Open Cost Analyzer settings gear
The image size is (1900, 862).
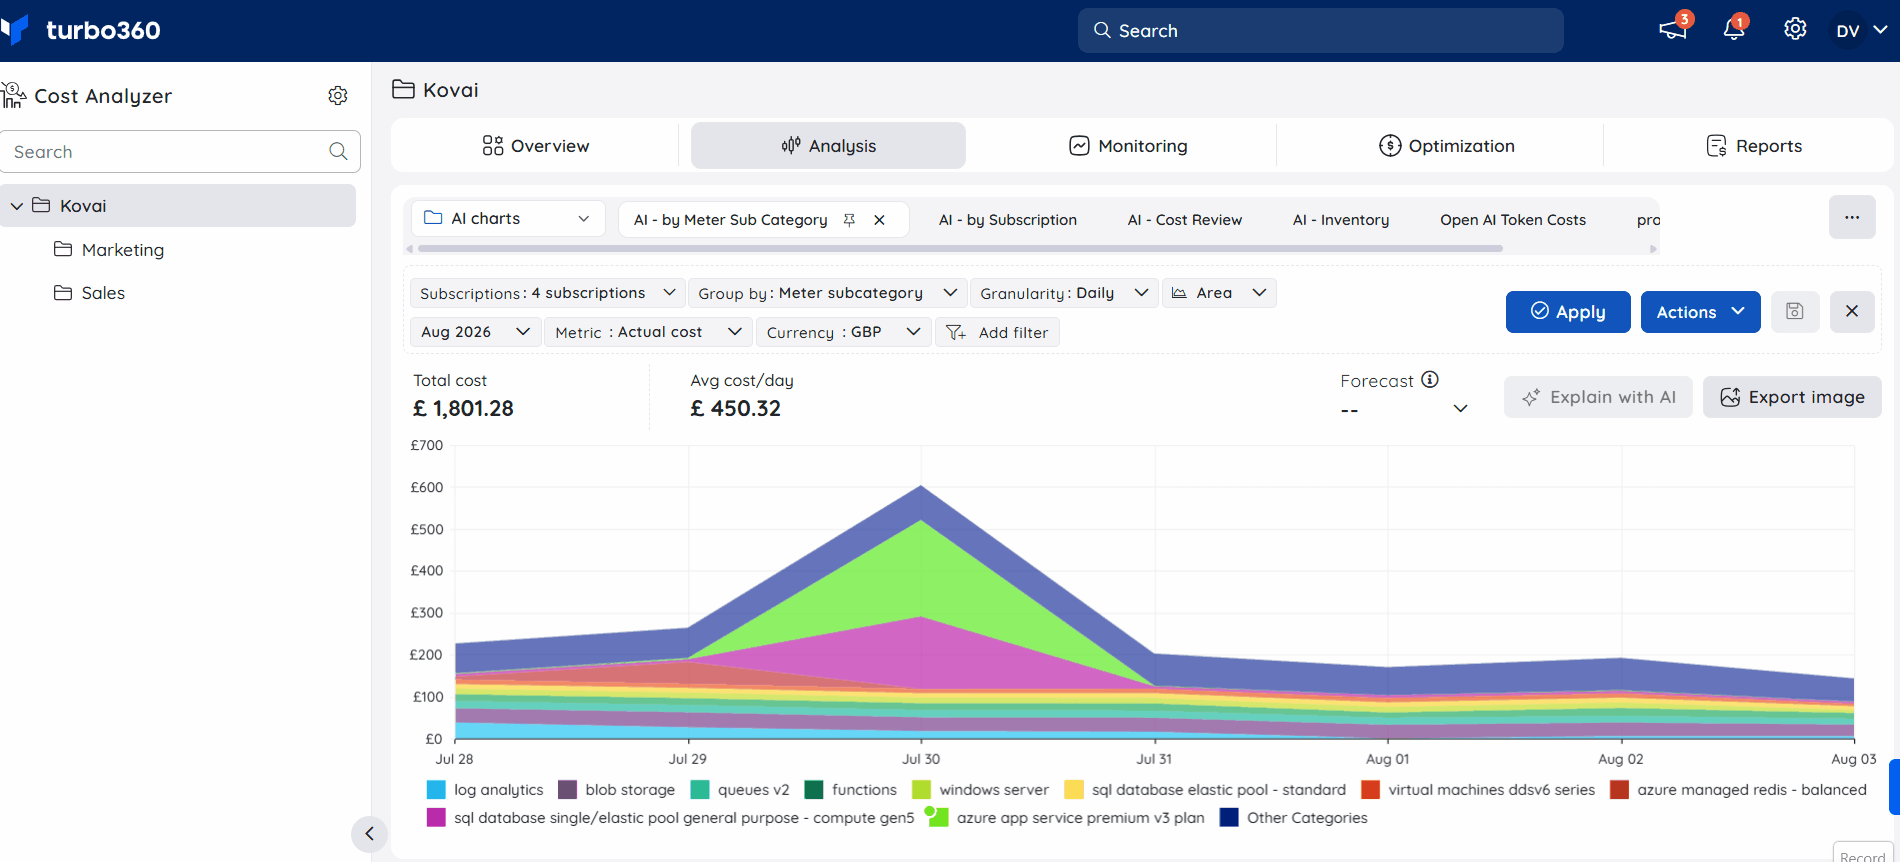click(x=338, y=95)
